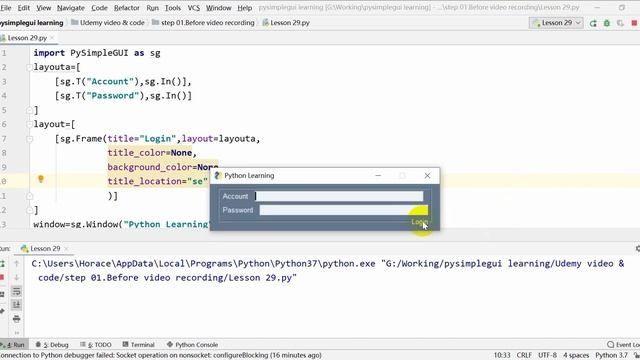Up the stack trace arrow in Run panel
Screen dimensions: 640x360
[x=17, y=264]
